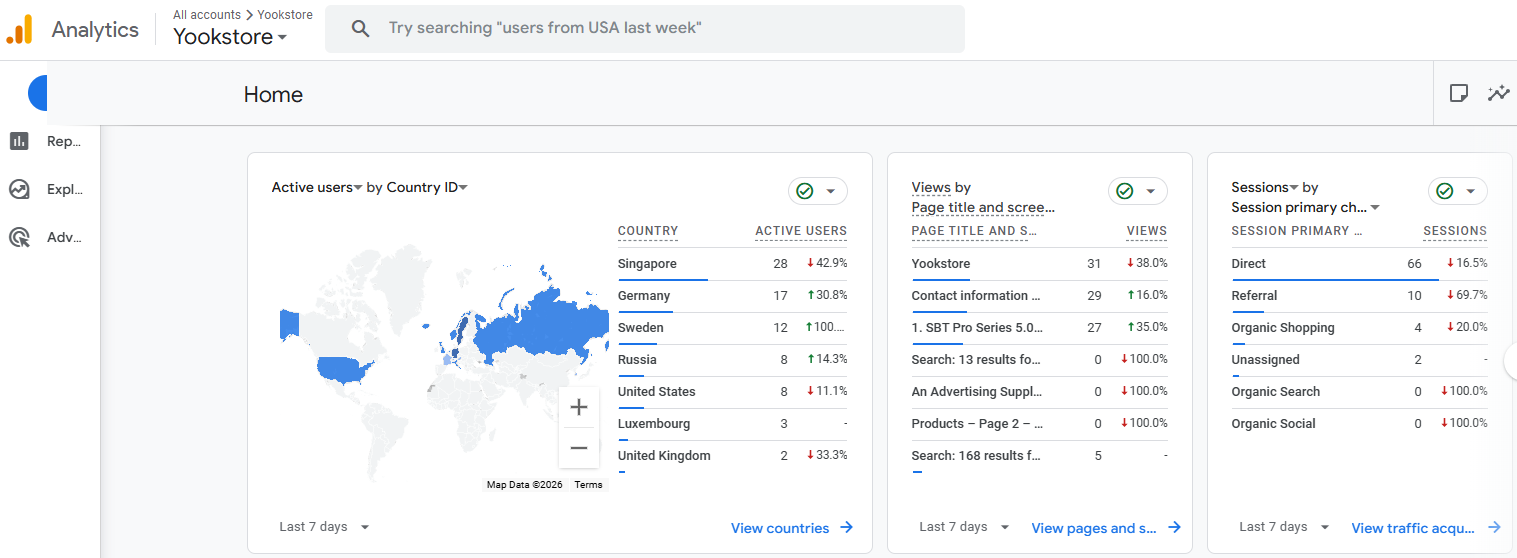Viewport: 1517px width, 558px height.
Task: Open the Insights sparkline icon
Action: tap(1498, 93)
